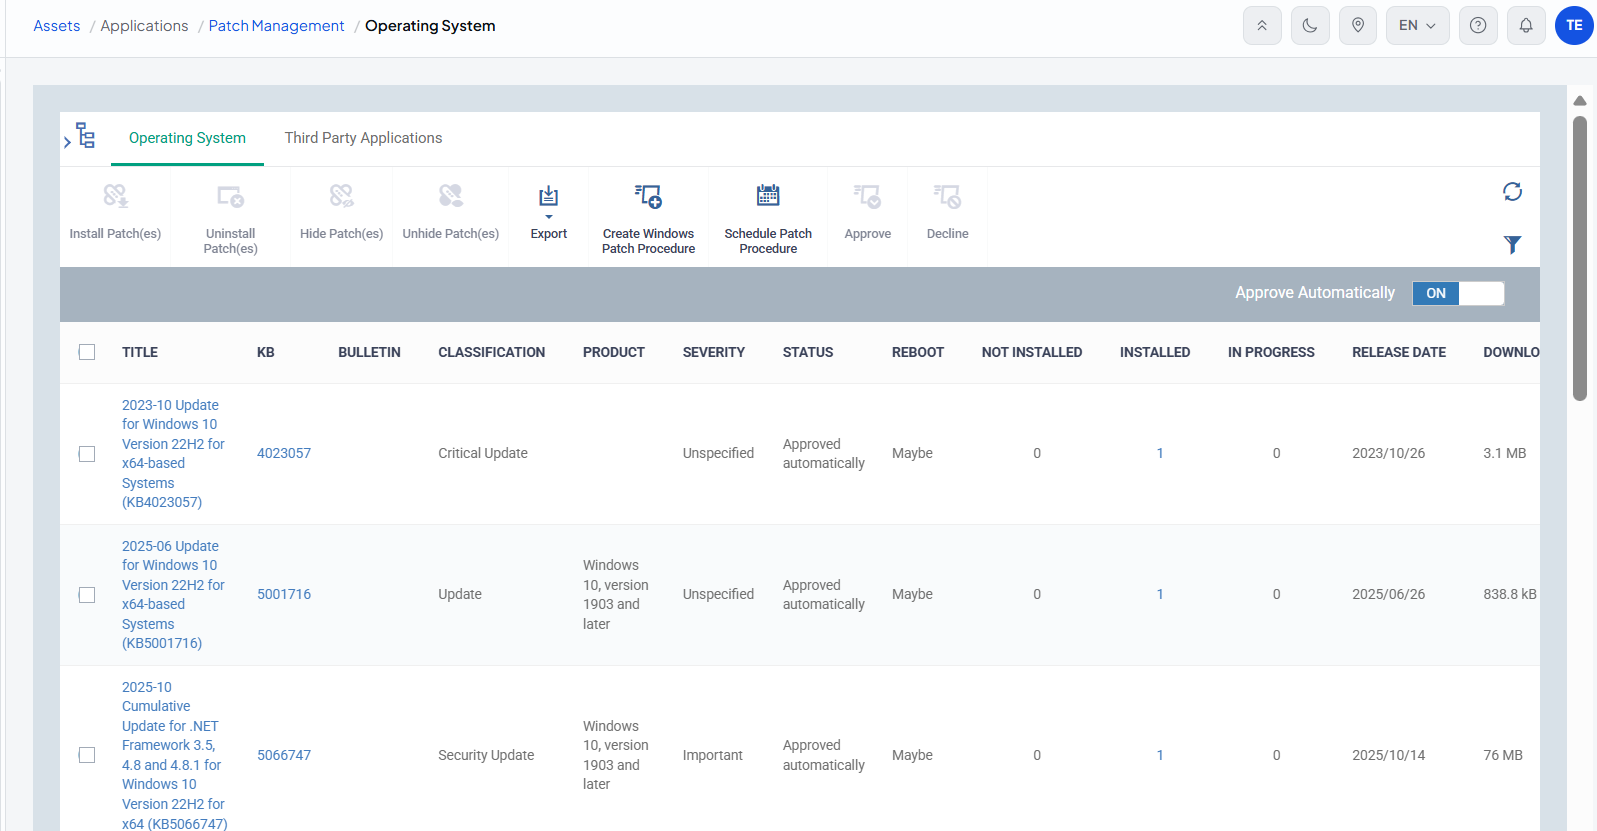Viewport: 1597px width, 831px height.
Task: Open Schedule Patch Procedure calendar icon
Action: (x=768, y=195)
